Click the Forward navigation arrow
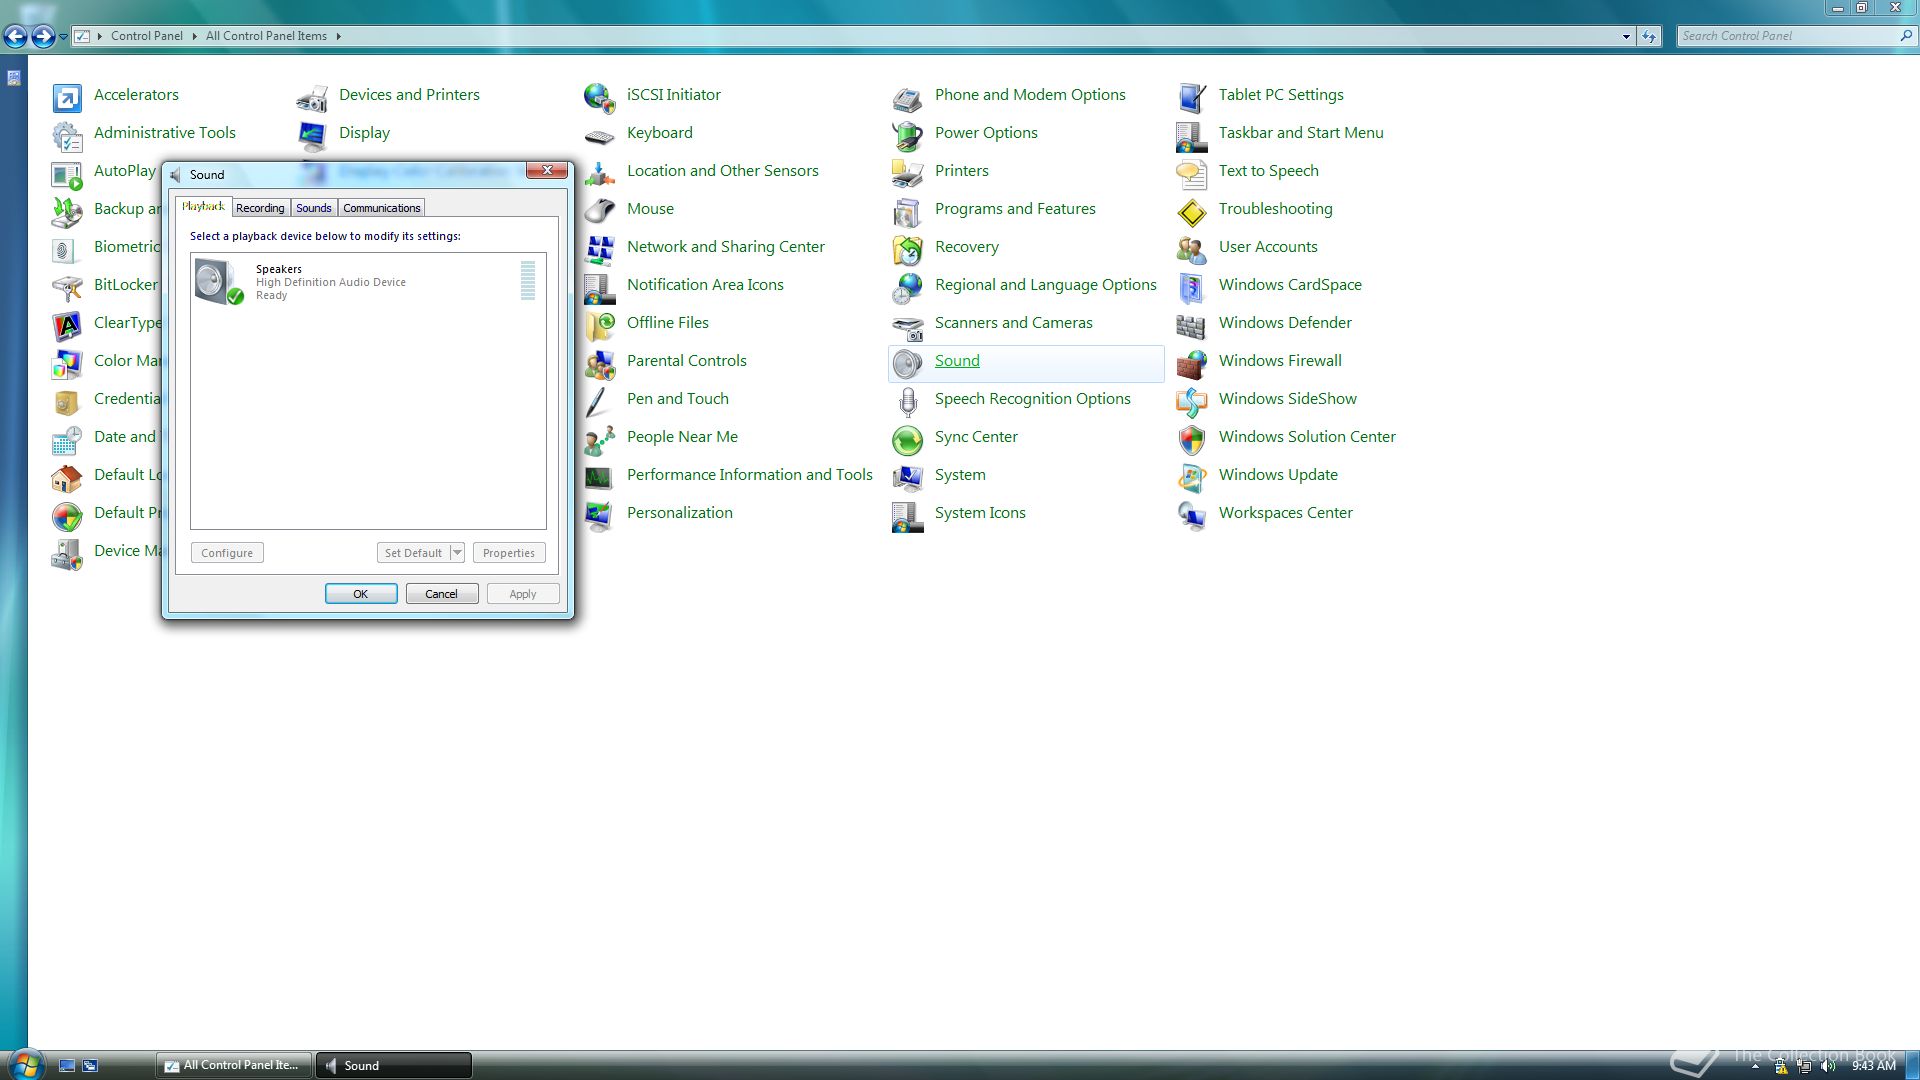Image resolution: width=1920 pixels, height=1080 pixels. [43, 37]
